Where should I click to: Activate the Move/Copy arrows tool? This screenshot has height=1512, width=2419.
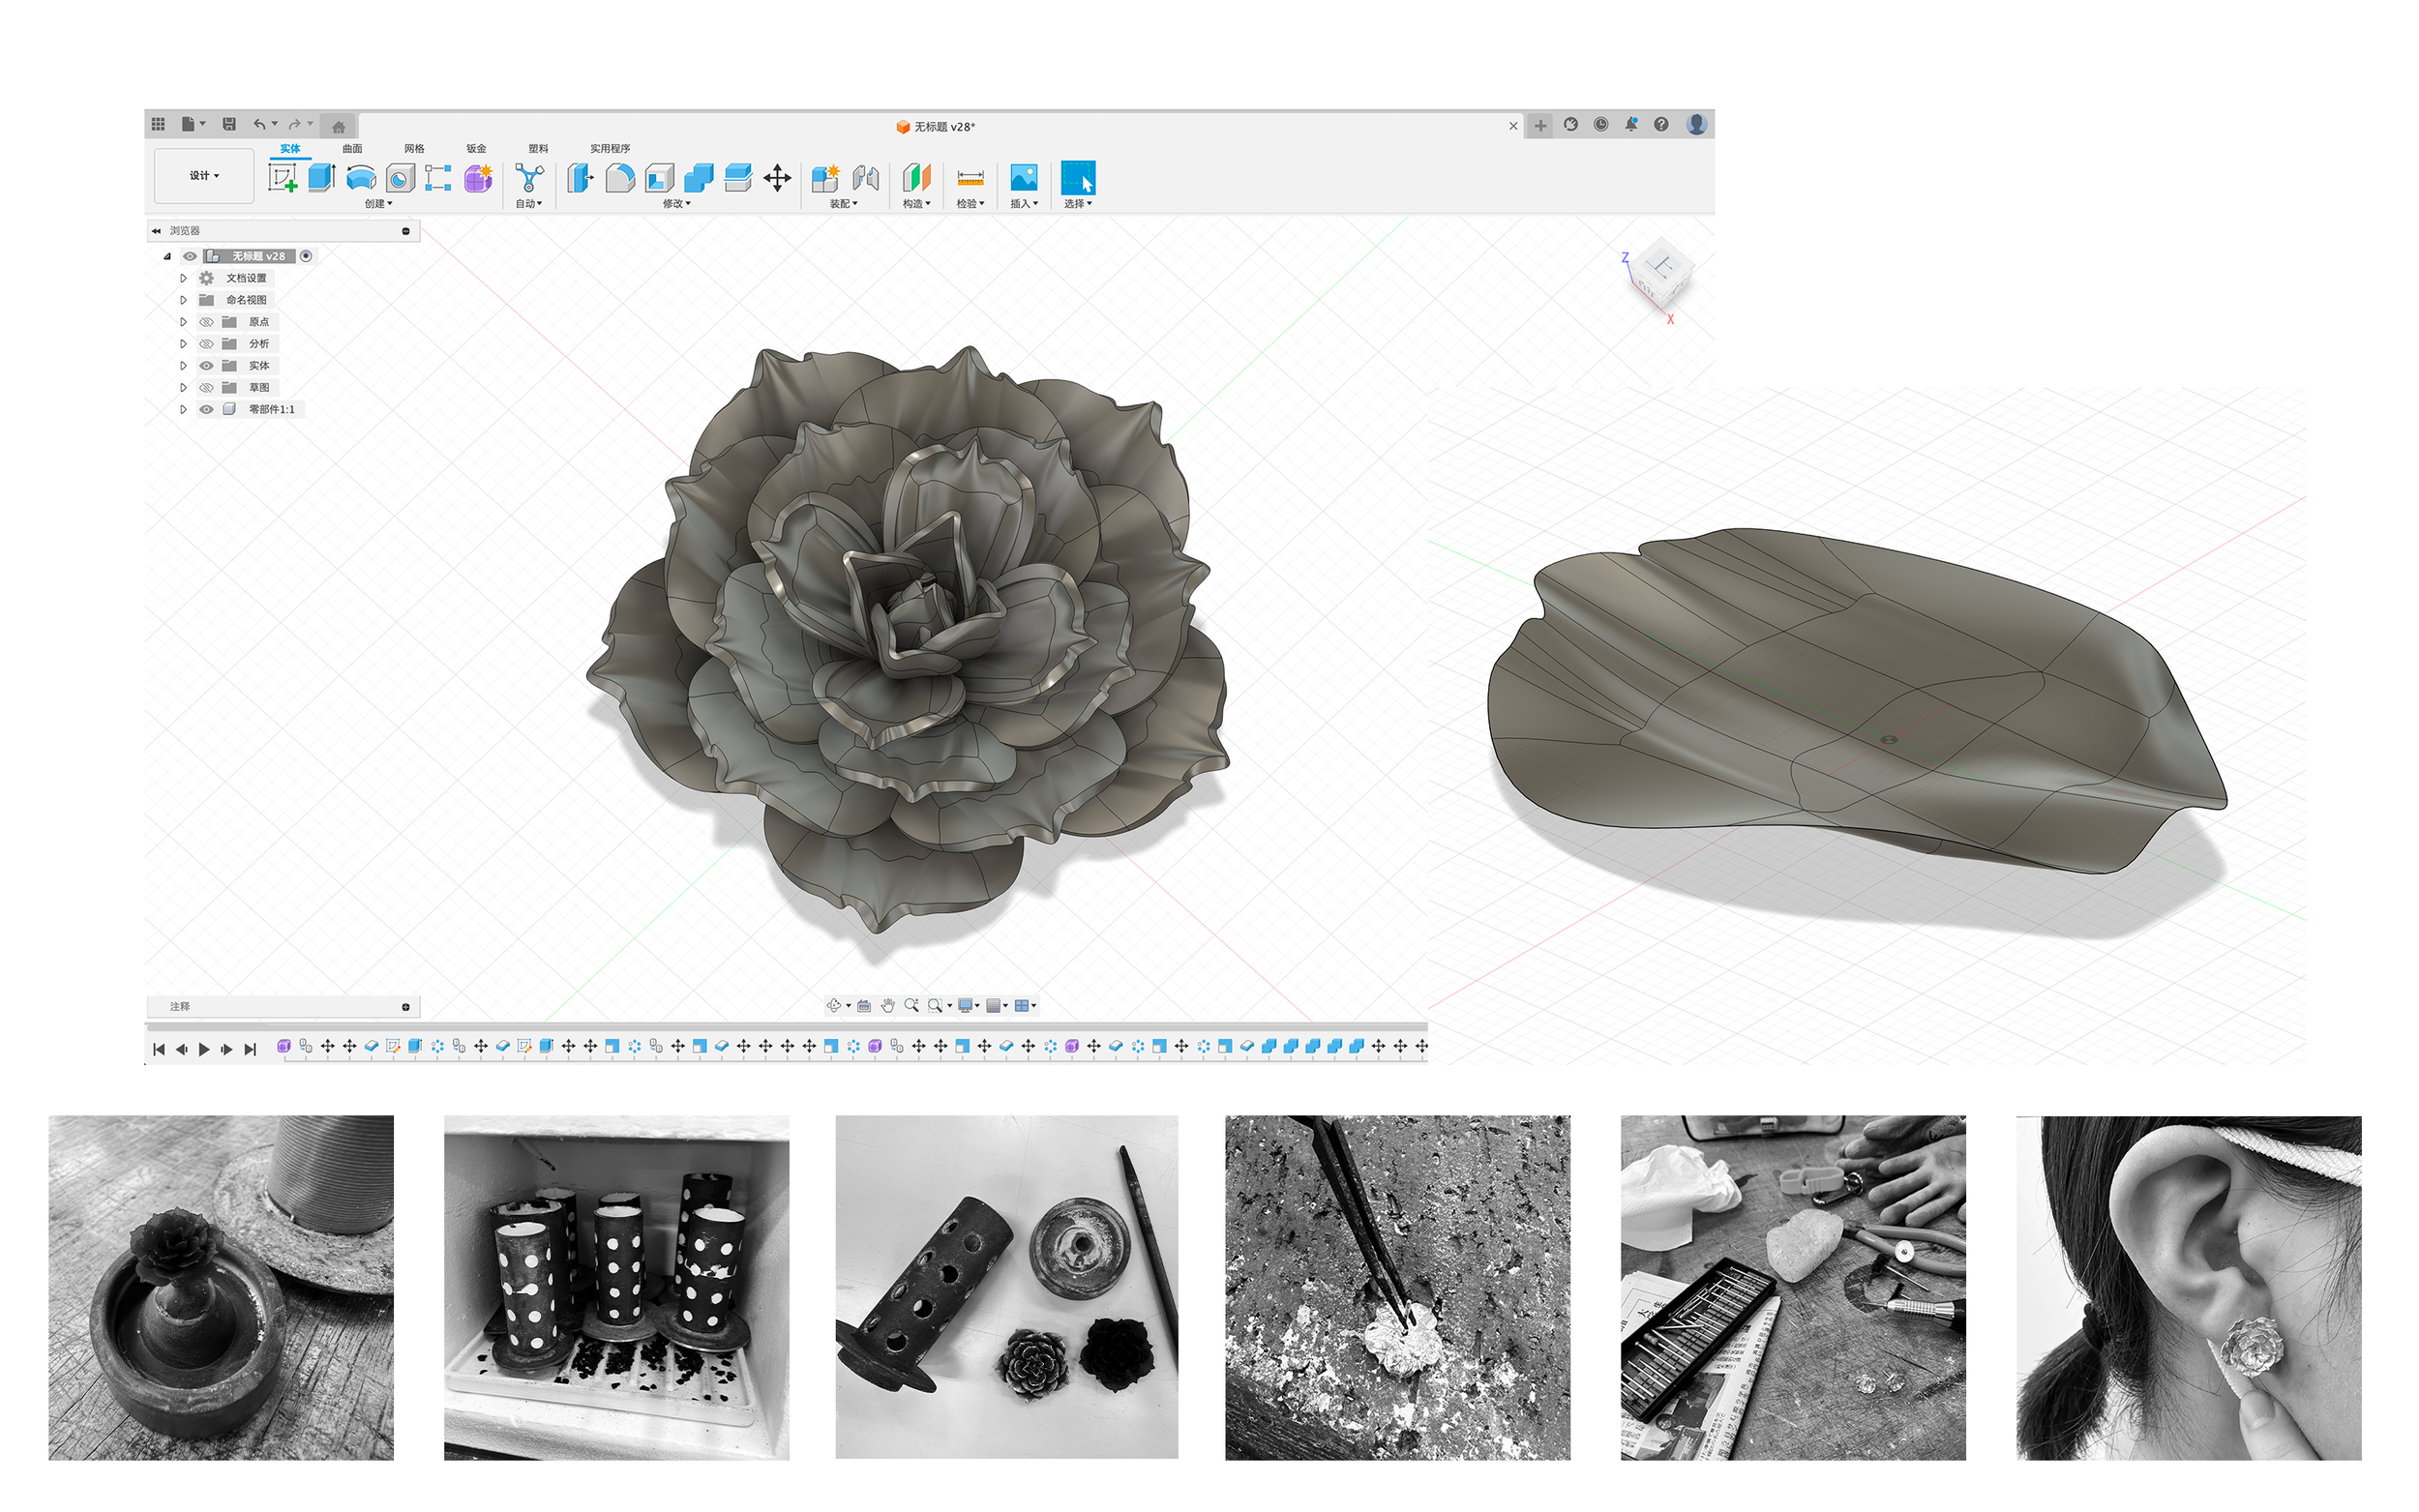point(777,178)
